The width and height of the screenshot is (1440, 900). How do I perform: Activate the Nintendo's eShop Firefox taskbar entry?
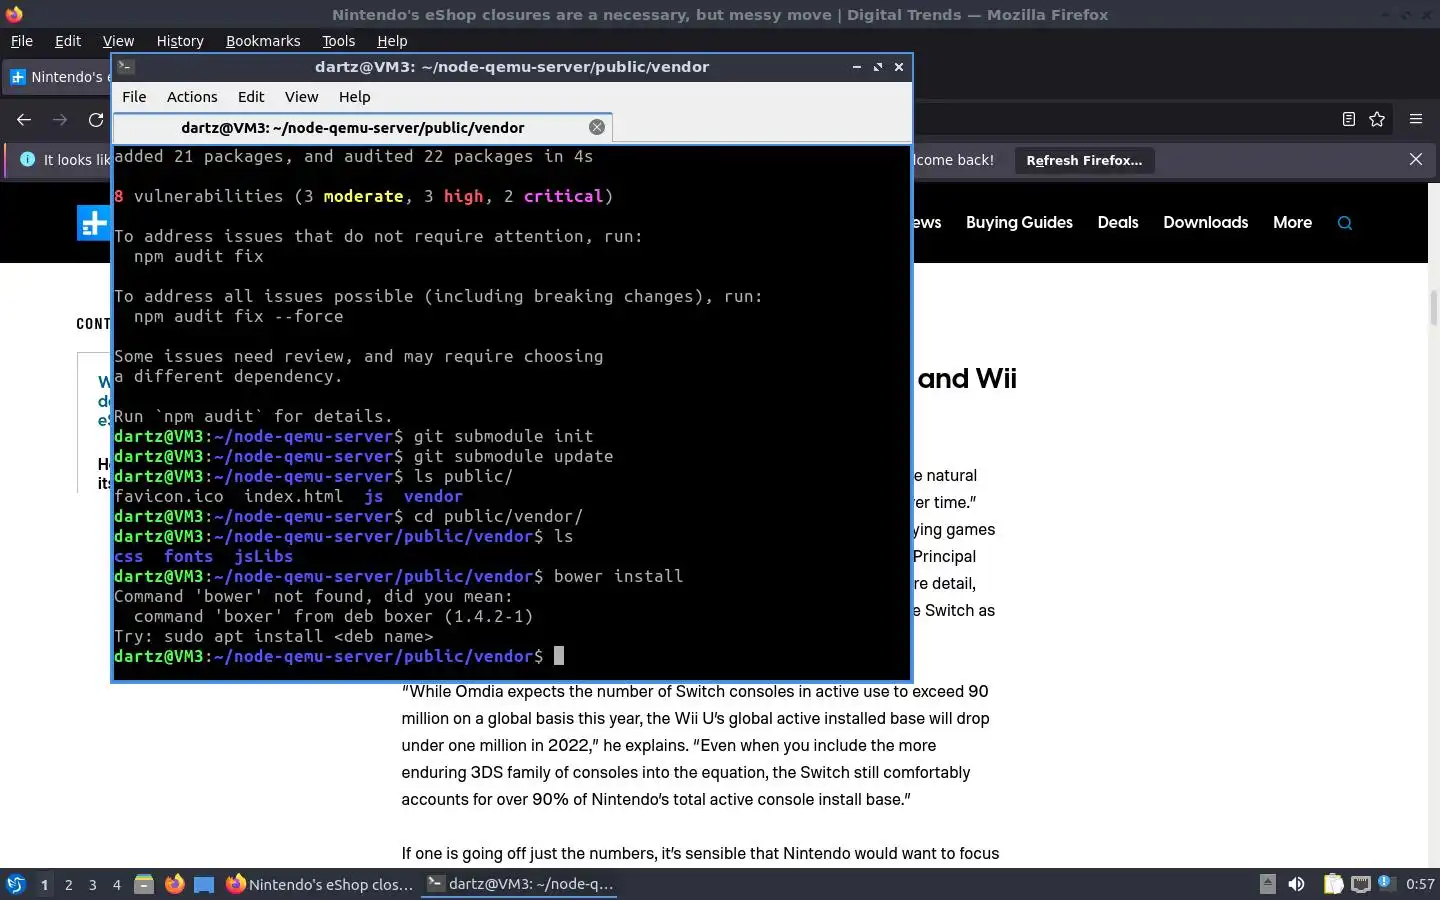(320, 884)
